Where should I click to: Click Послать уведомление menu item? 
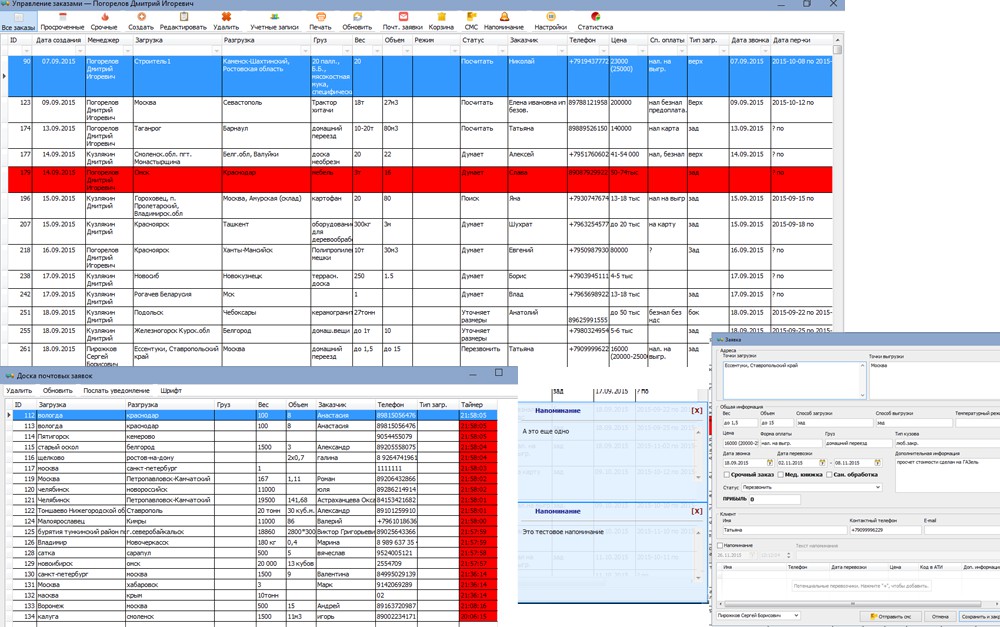(x=116, y=390)
